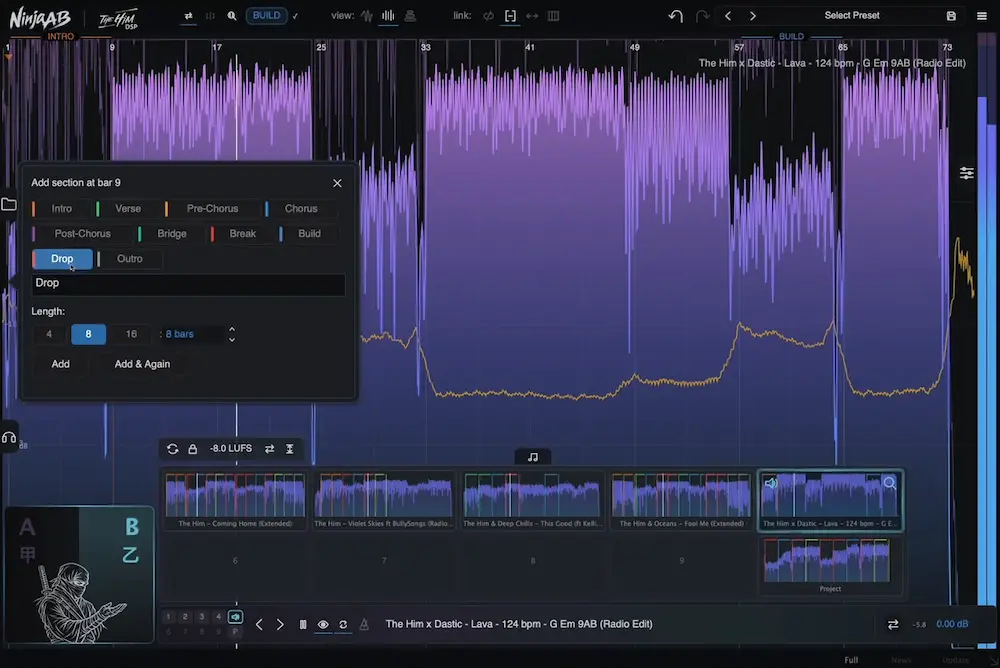Select the Coming Home (Extended) reference thumbnail

point(235,501)
